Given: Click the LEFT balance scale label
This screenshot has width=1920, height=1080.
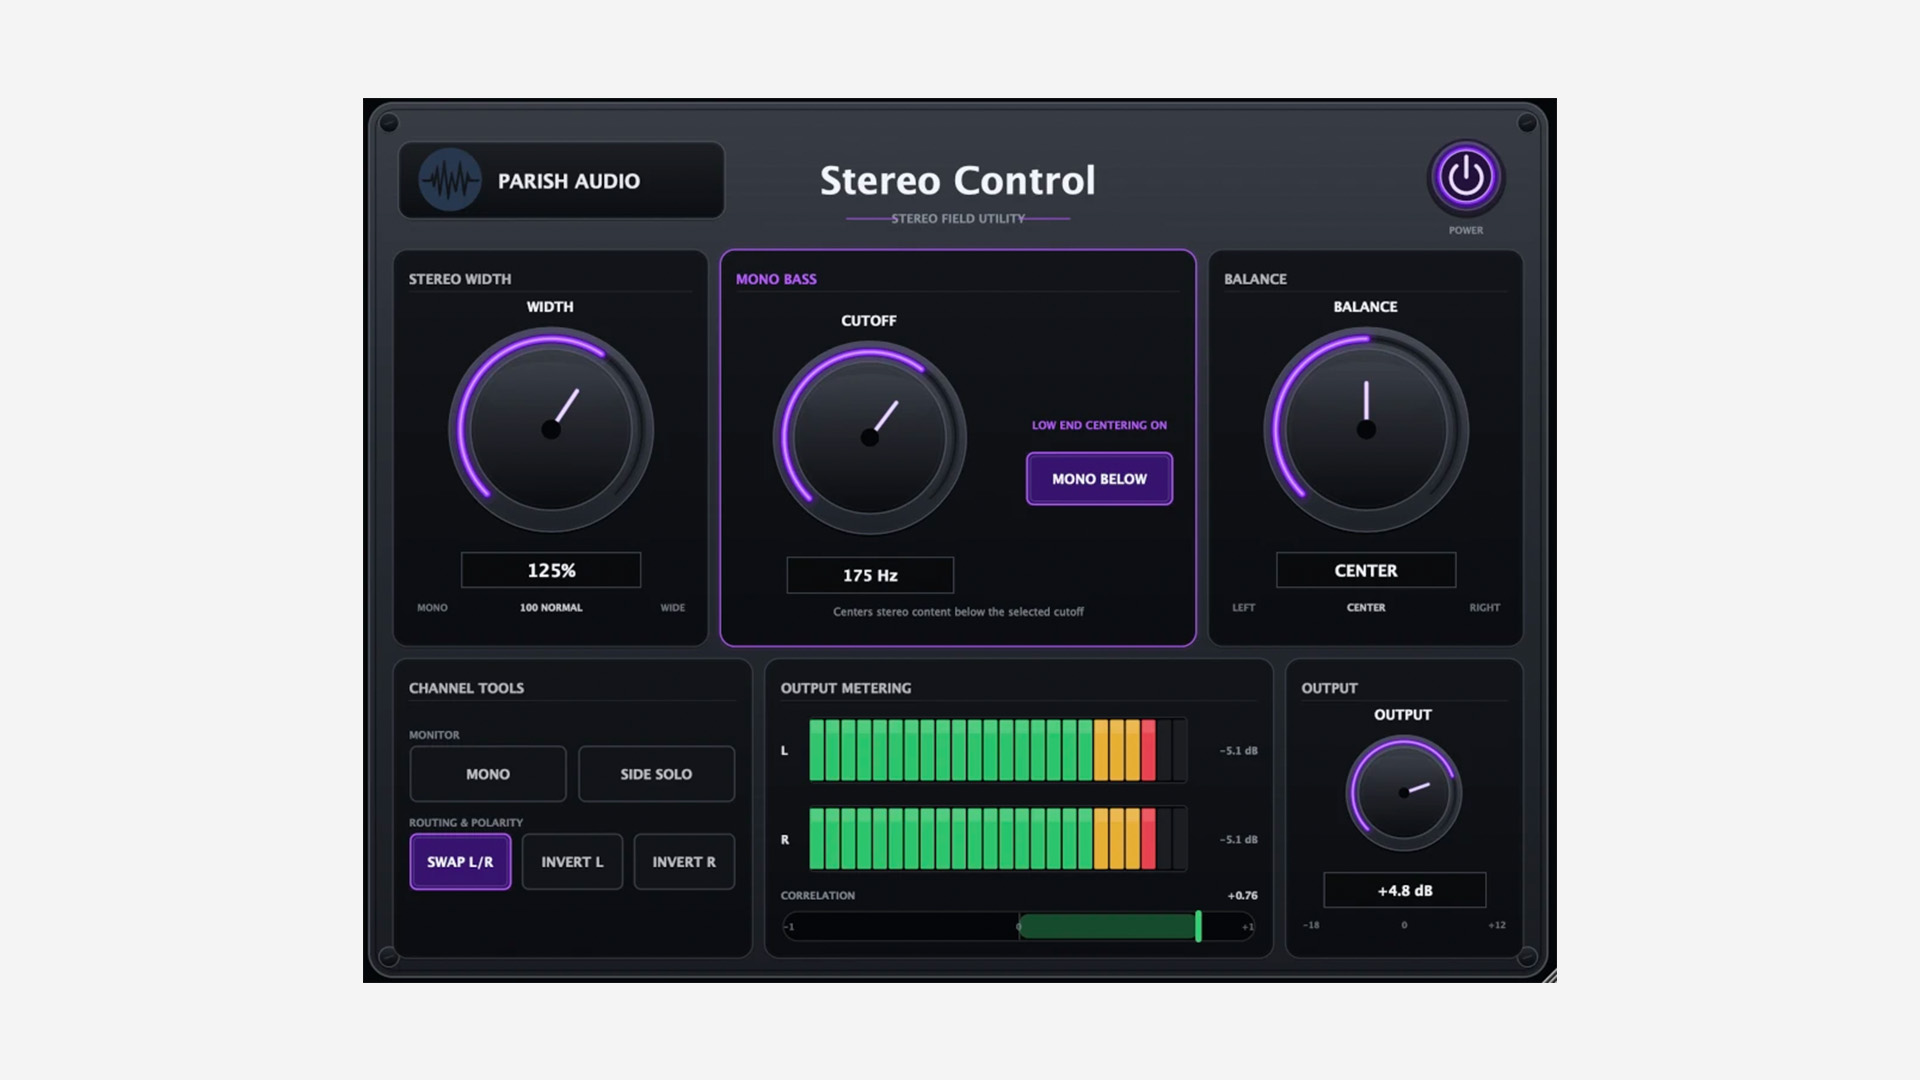Looking at the screenshot, I should pos(1243,607).
